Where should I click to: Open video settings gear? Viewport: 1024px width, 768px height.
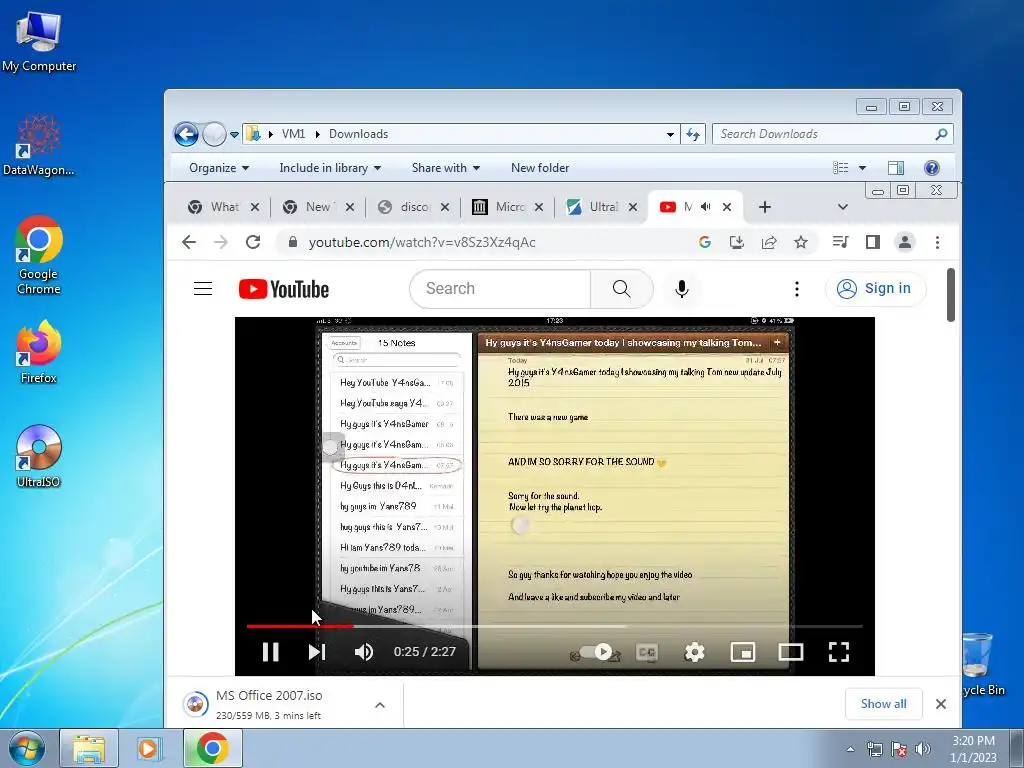(694, 652)
